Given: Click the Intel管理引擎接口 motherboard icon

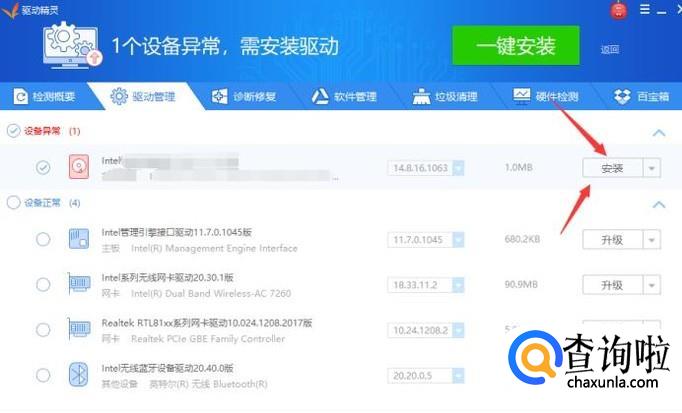Looking at the screenshot, I should point(79,239).
